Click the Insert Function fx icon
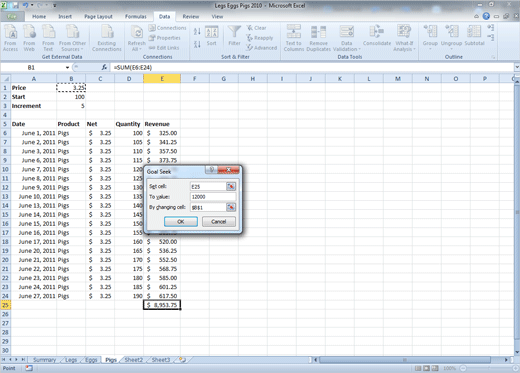The image size is (520, 373). pyautogui.click(x=104, y=68)
